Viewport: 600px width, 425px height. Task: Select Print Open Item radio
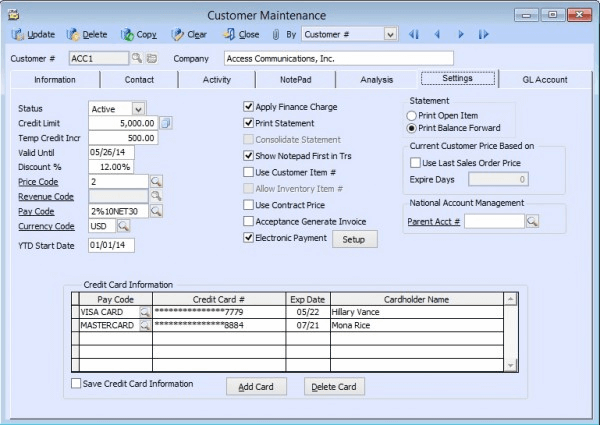(411, 116)
